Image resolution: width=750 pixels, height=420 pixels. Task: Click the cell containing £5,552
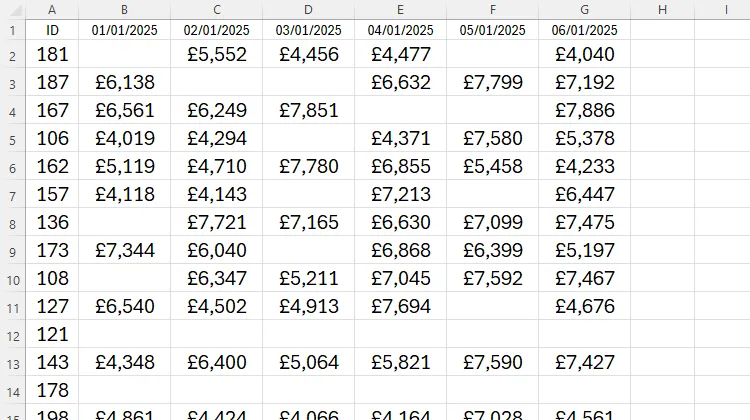coord(217,54)
